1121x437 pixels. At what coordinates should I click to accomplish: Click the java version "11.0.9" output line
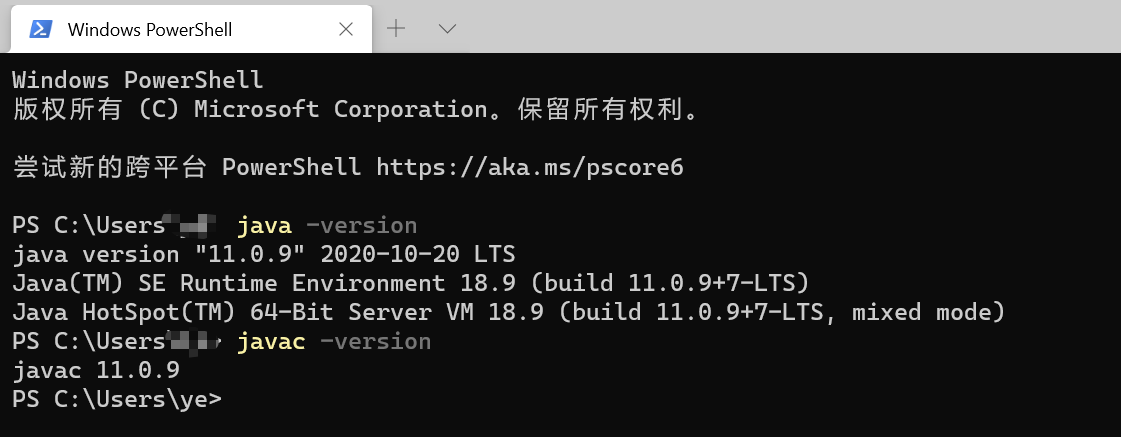(x=264, y=254)
